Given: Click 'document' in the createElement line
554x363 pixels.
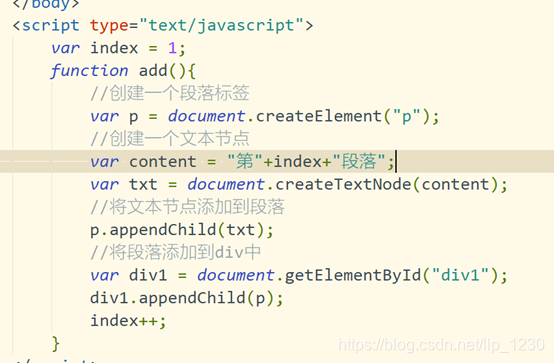Looking at the screenshot, I should tap(206, 116).
